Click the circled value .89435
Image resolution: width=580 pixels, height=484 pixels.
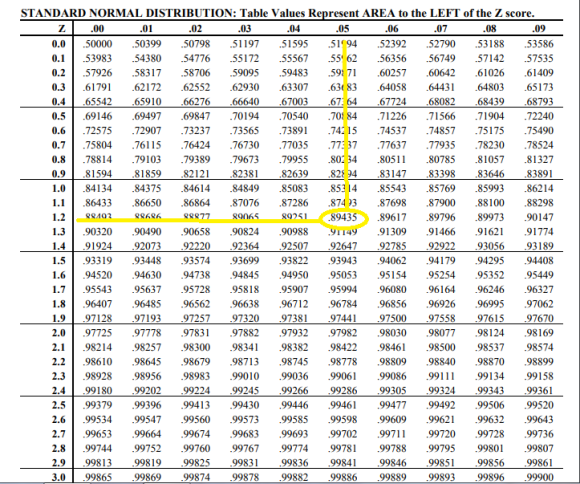click(343, 218)
